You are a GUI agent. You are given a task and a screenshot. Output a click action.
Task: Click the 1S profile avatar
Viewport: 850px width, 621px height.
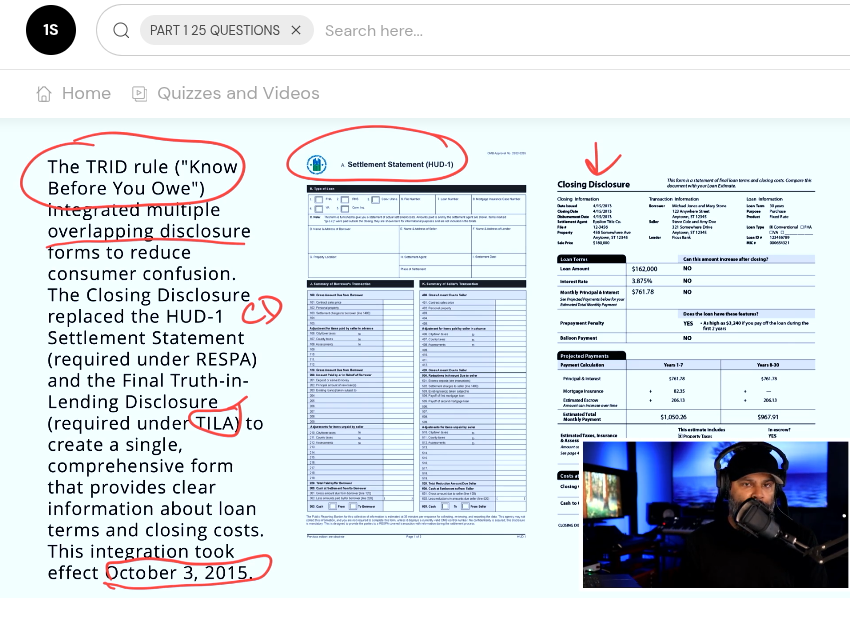[50, 31]
